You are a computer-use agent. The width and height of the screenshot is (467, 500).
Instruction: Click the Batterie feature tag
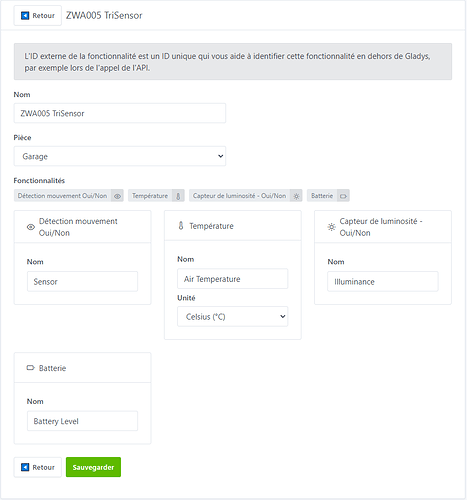click(x=328, y=196)
